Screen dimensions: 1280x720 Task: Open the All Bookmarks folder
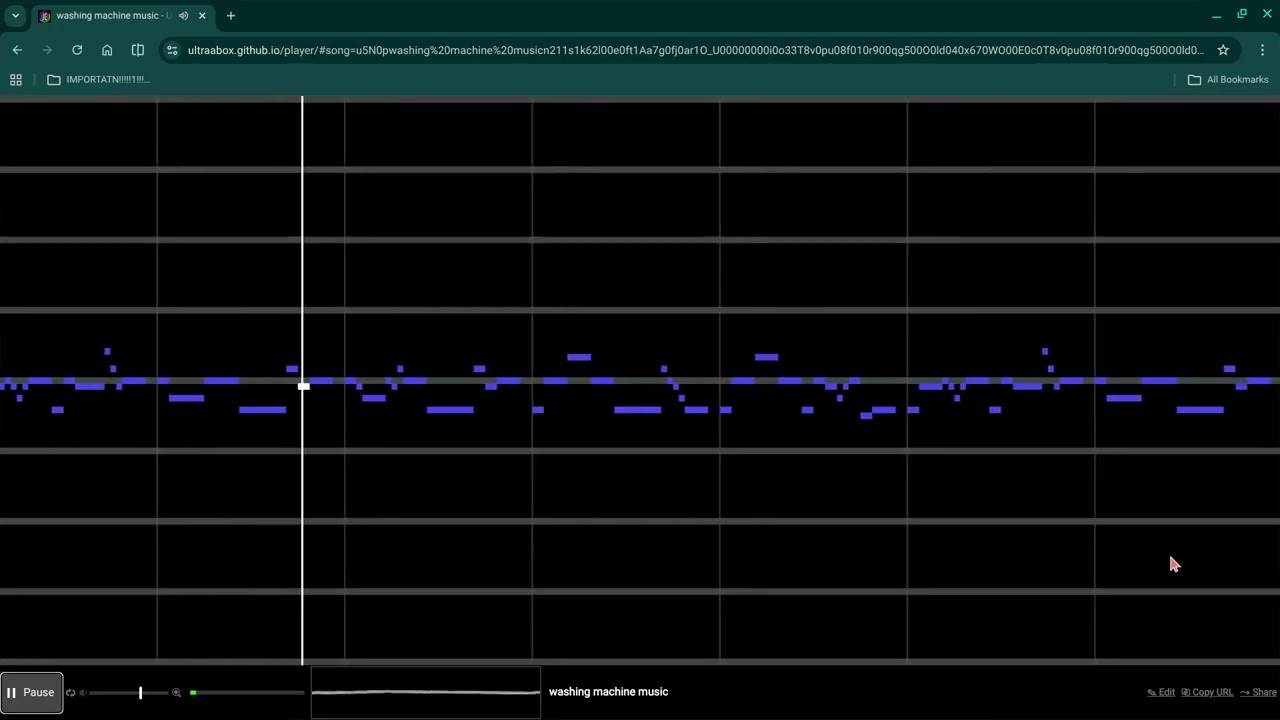pos(1228,80)
